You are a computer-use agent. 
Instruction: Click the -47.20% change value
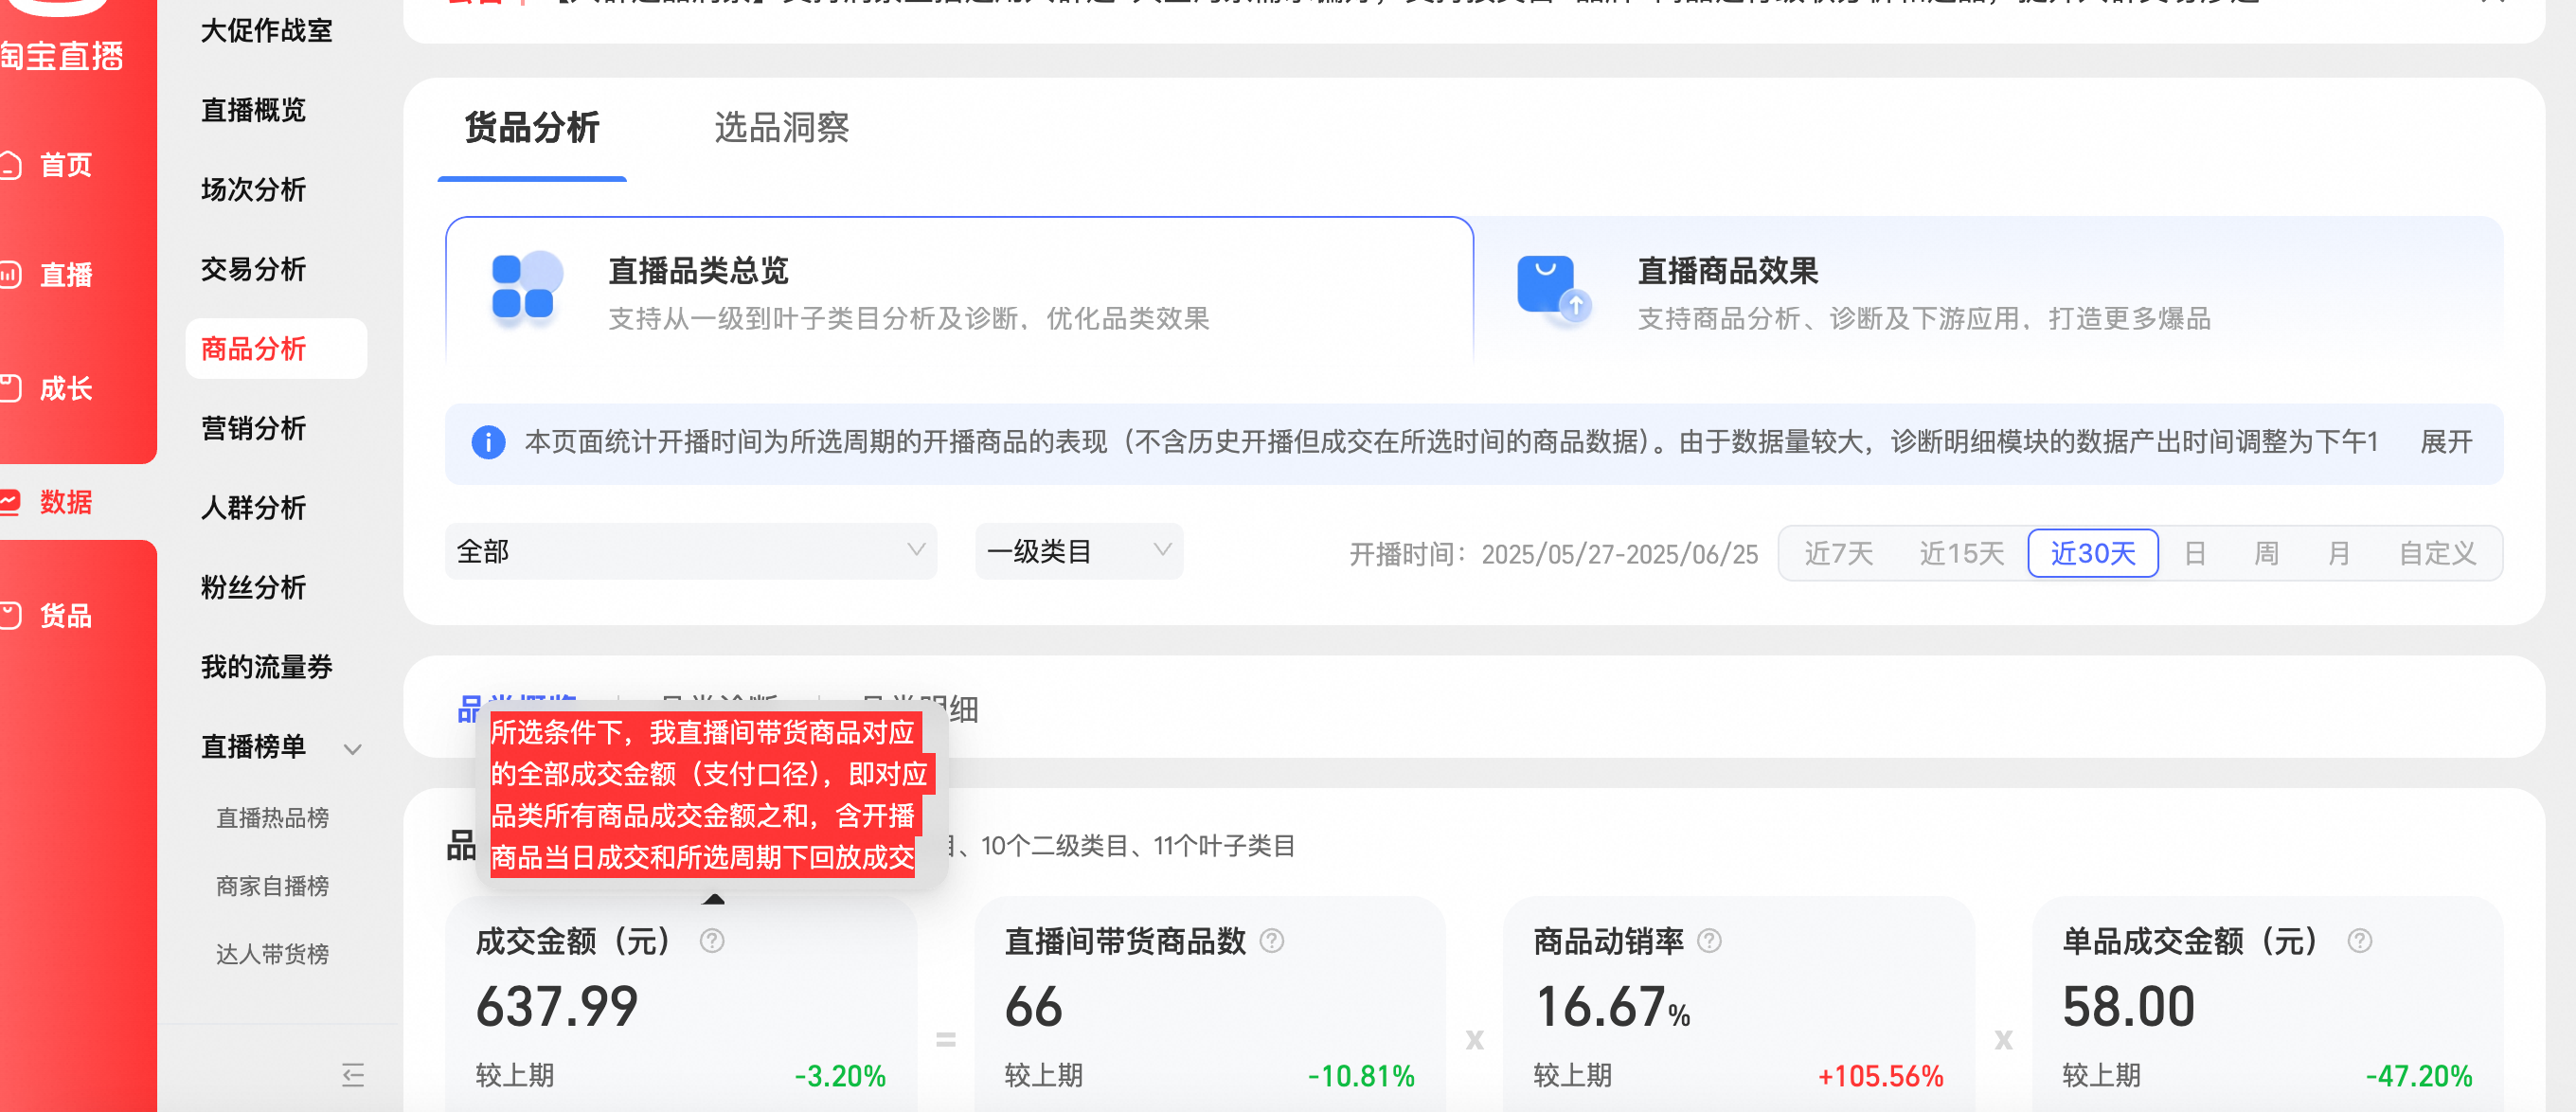click(x=2419, y=1076)
